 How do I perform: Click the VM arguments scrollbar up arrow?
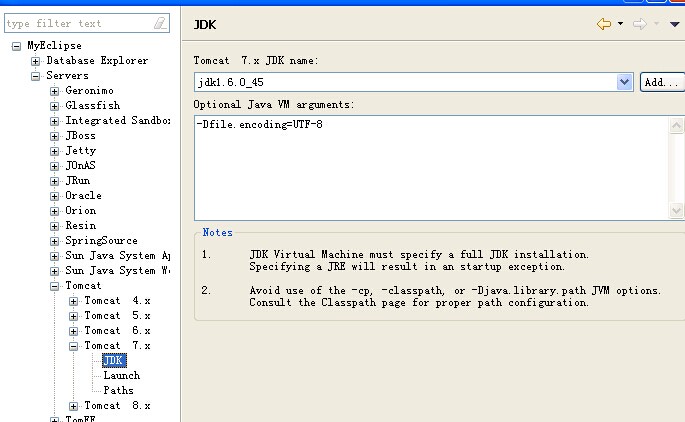(676, 125)
